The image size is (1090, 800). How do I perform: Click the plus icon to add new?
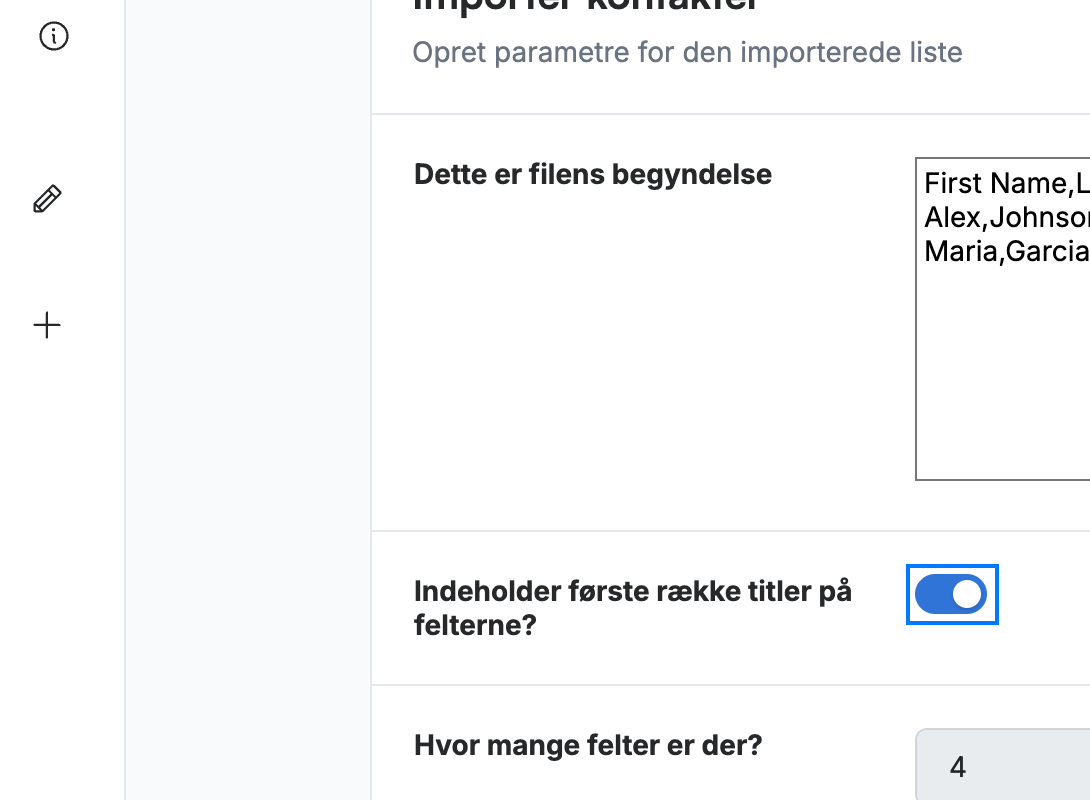[47, 325]
